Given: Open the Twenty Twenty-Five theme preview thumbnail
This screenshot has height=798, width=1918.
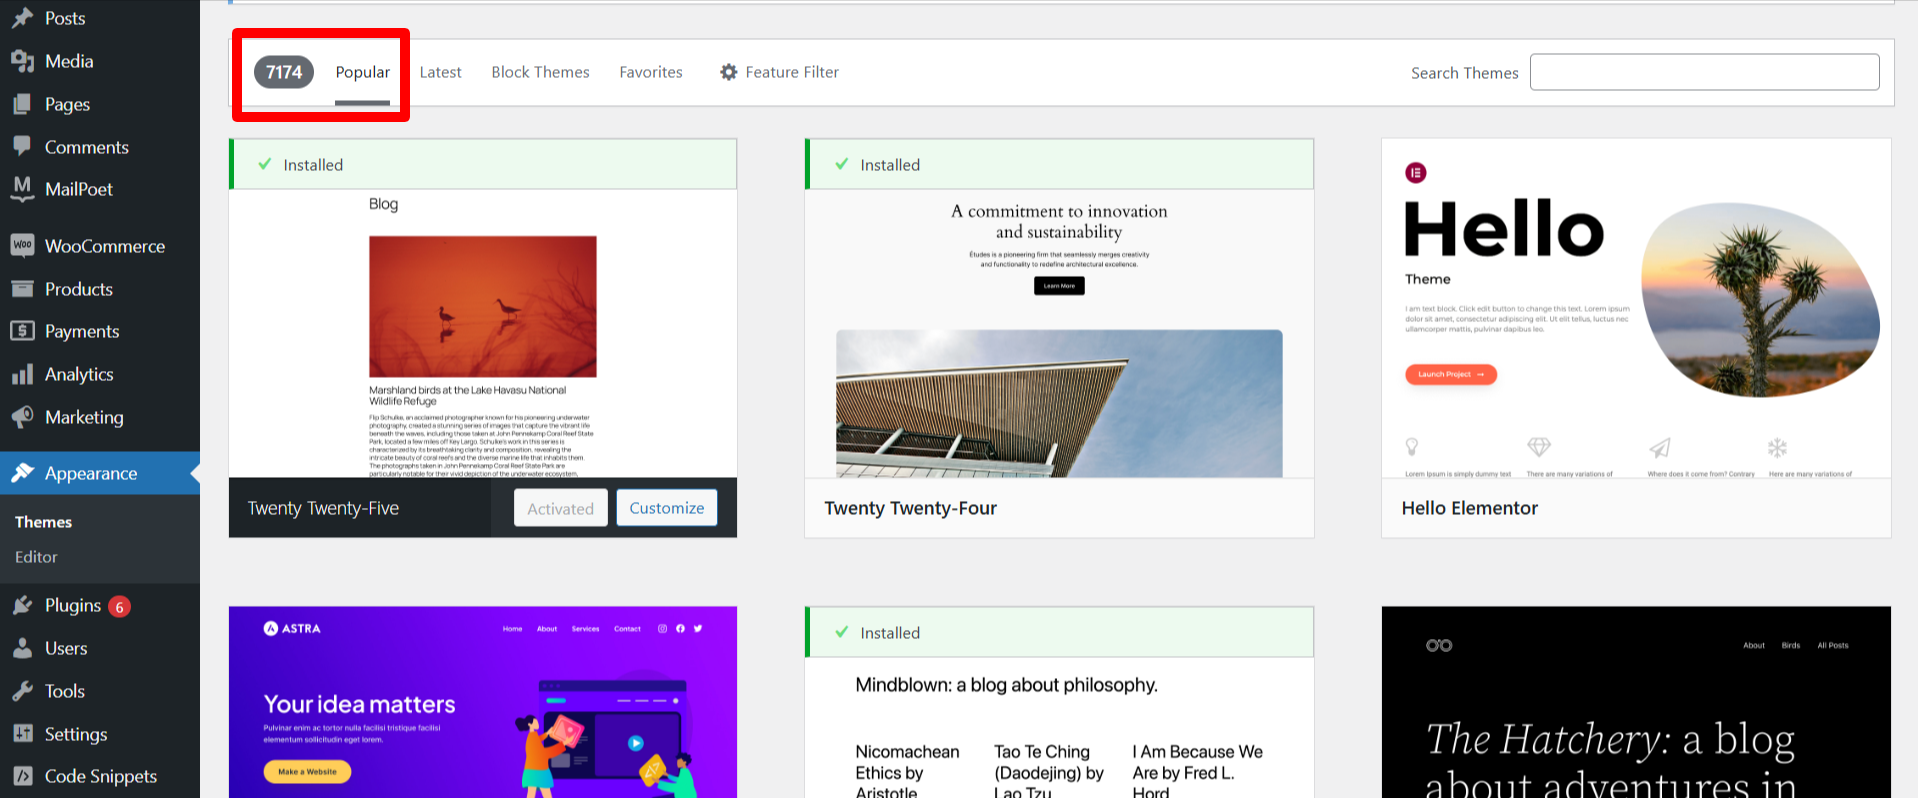Looking at the screenshot, I should point(483,333).
